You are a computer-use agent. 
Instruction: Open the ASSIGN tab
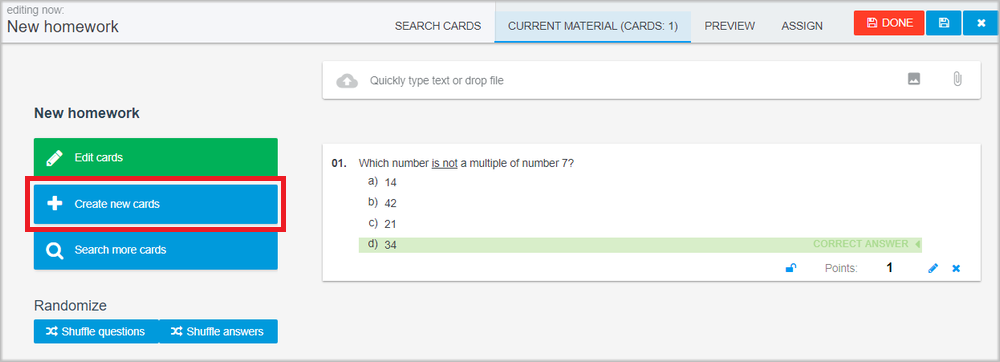(x=802, y=26)
